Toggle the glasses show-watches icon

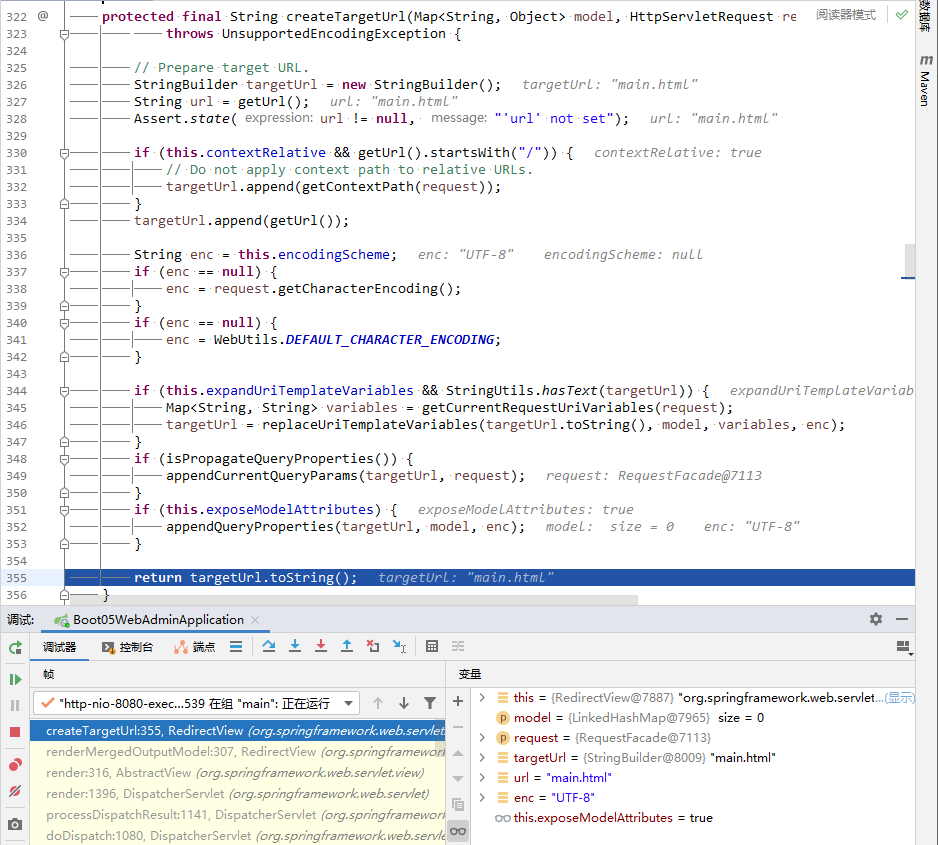pos(458,831)
